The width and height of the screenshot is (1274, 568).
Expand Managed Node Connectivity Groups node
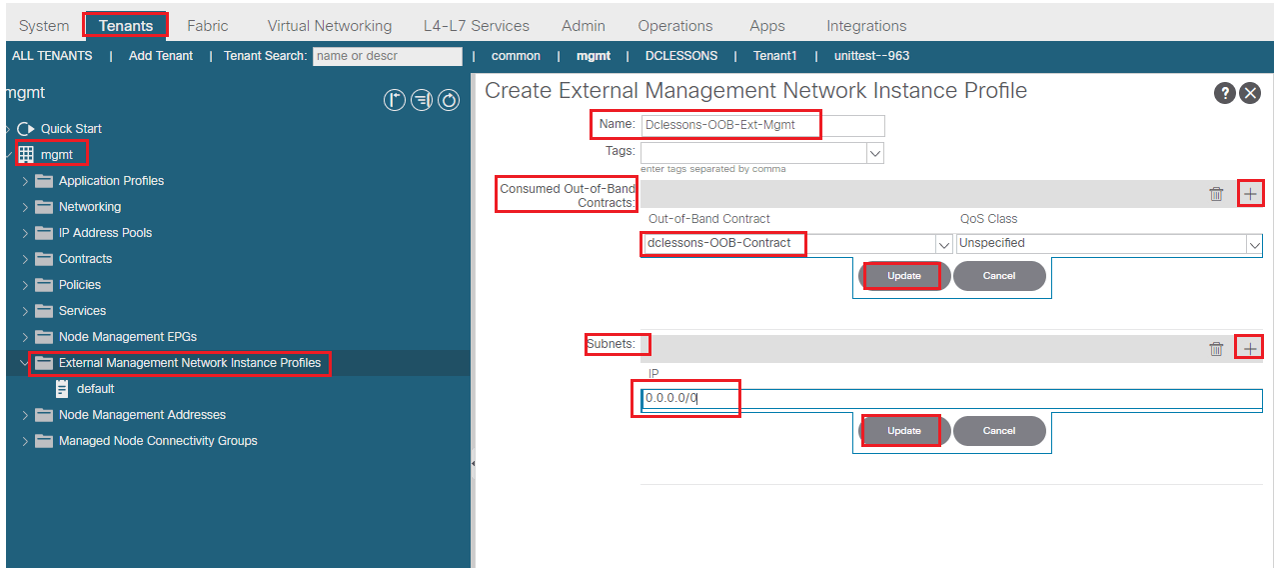(x=25, y=441)
